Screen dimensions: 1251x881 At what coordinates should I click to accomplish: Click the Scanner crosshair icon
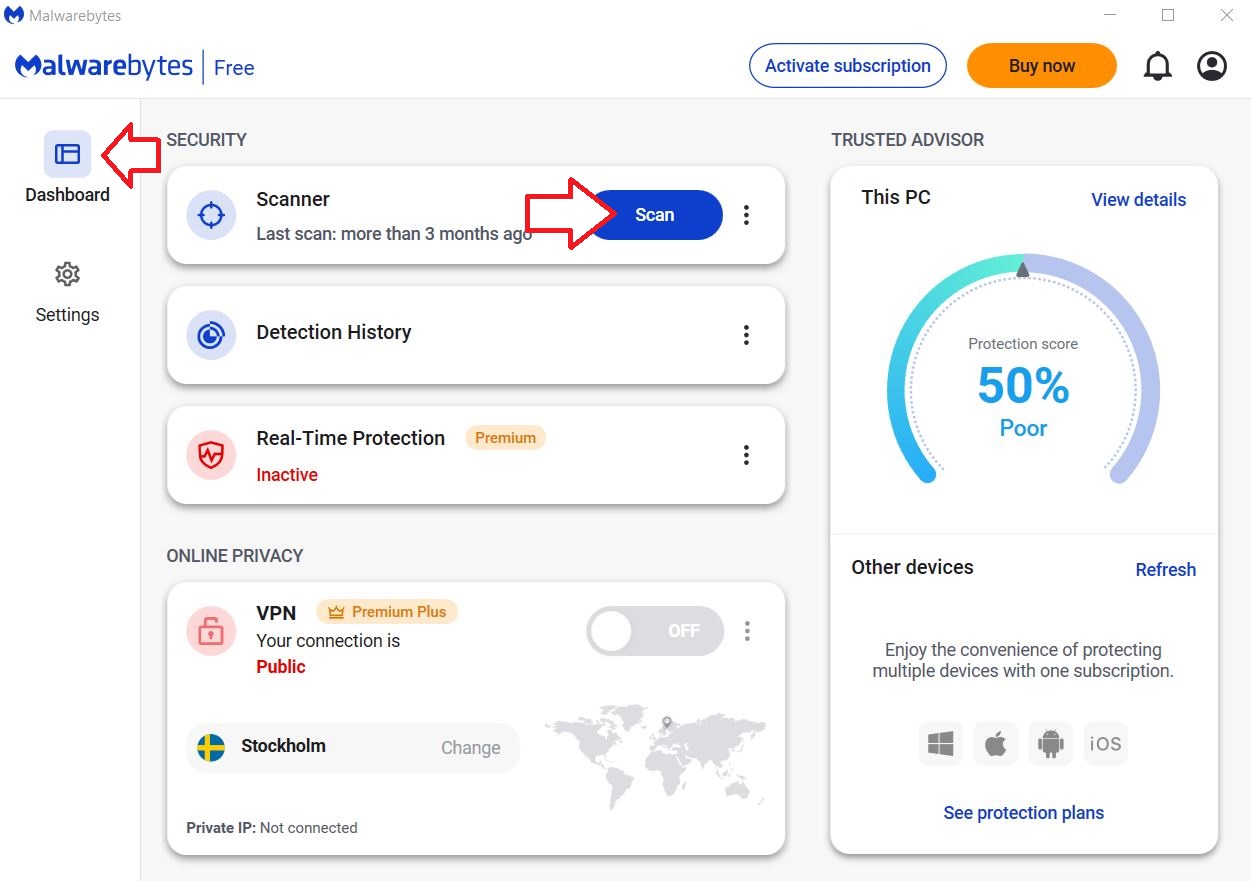211,215
